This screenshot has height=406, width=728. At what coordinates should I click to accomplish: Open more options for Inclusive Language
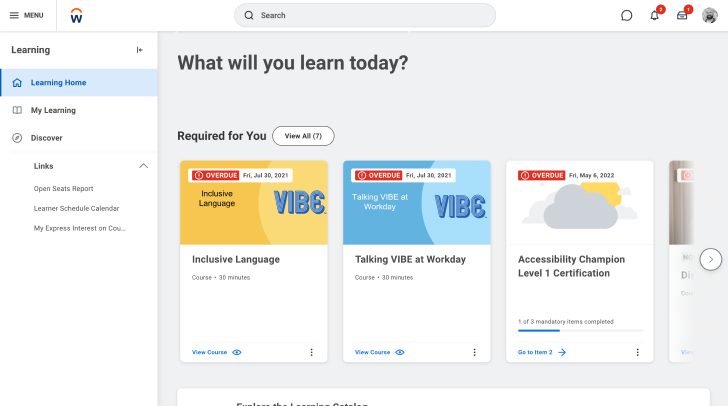[x=311, y=352]
